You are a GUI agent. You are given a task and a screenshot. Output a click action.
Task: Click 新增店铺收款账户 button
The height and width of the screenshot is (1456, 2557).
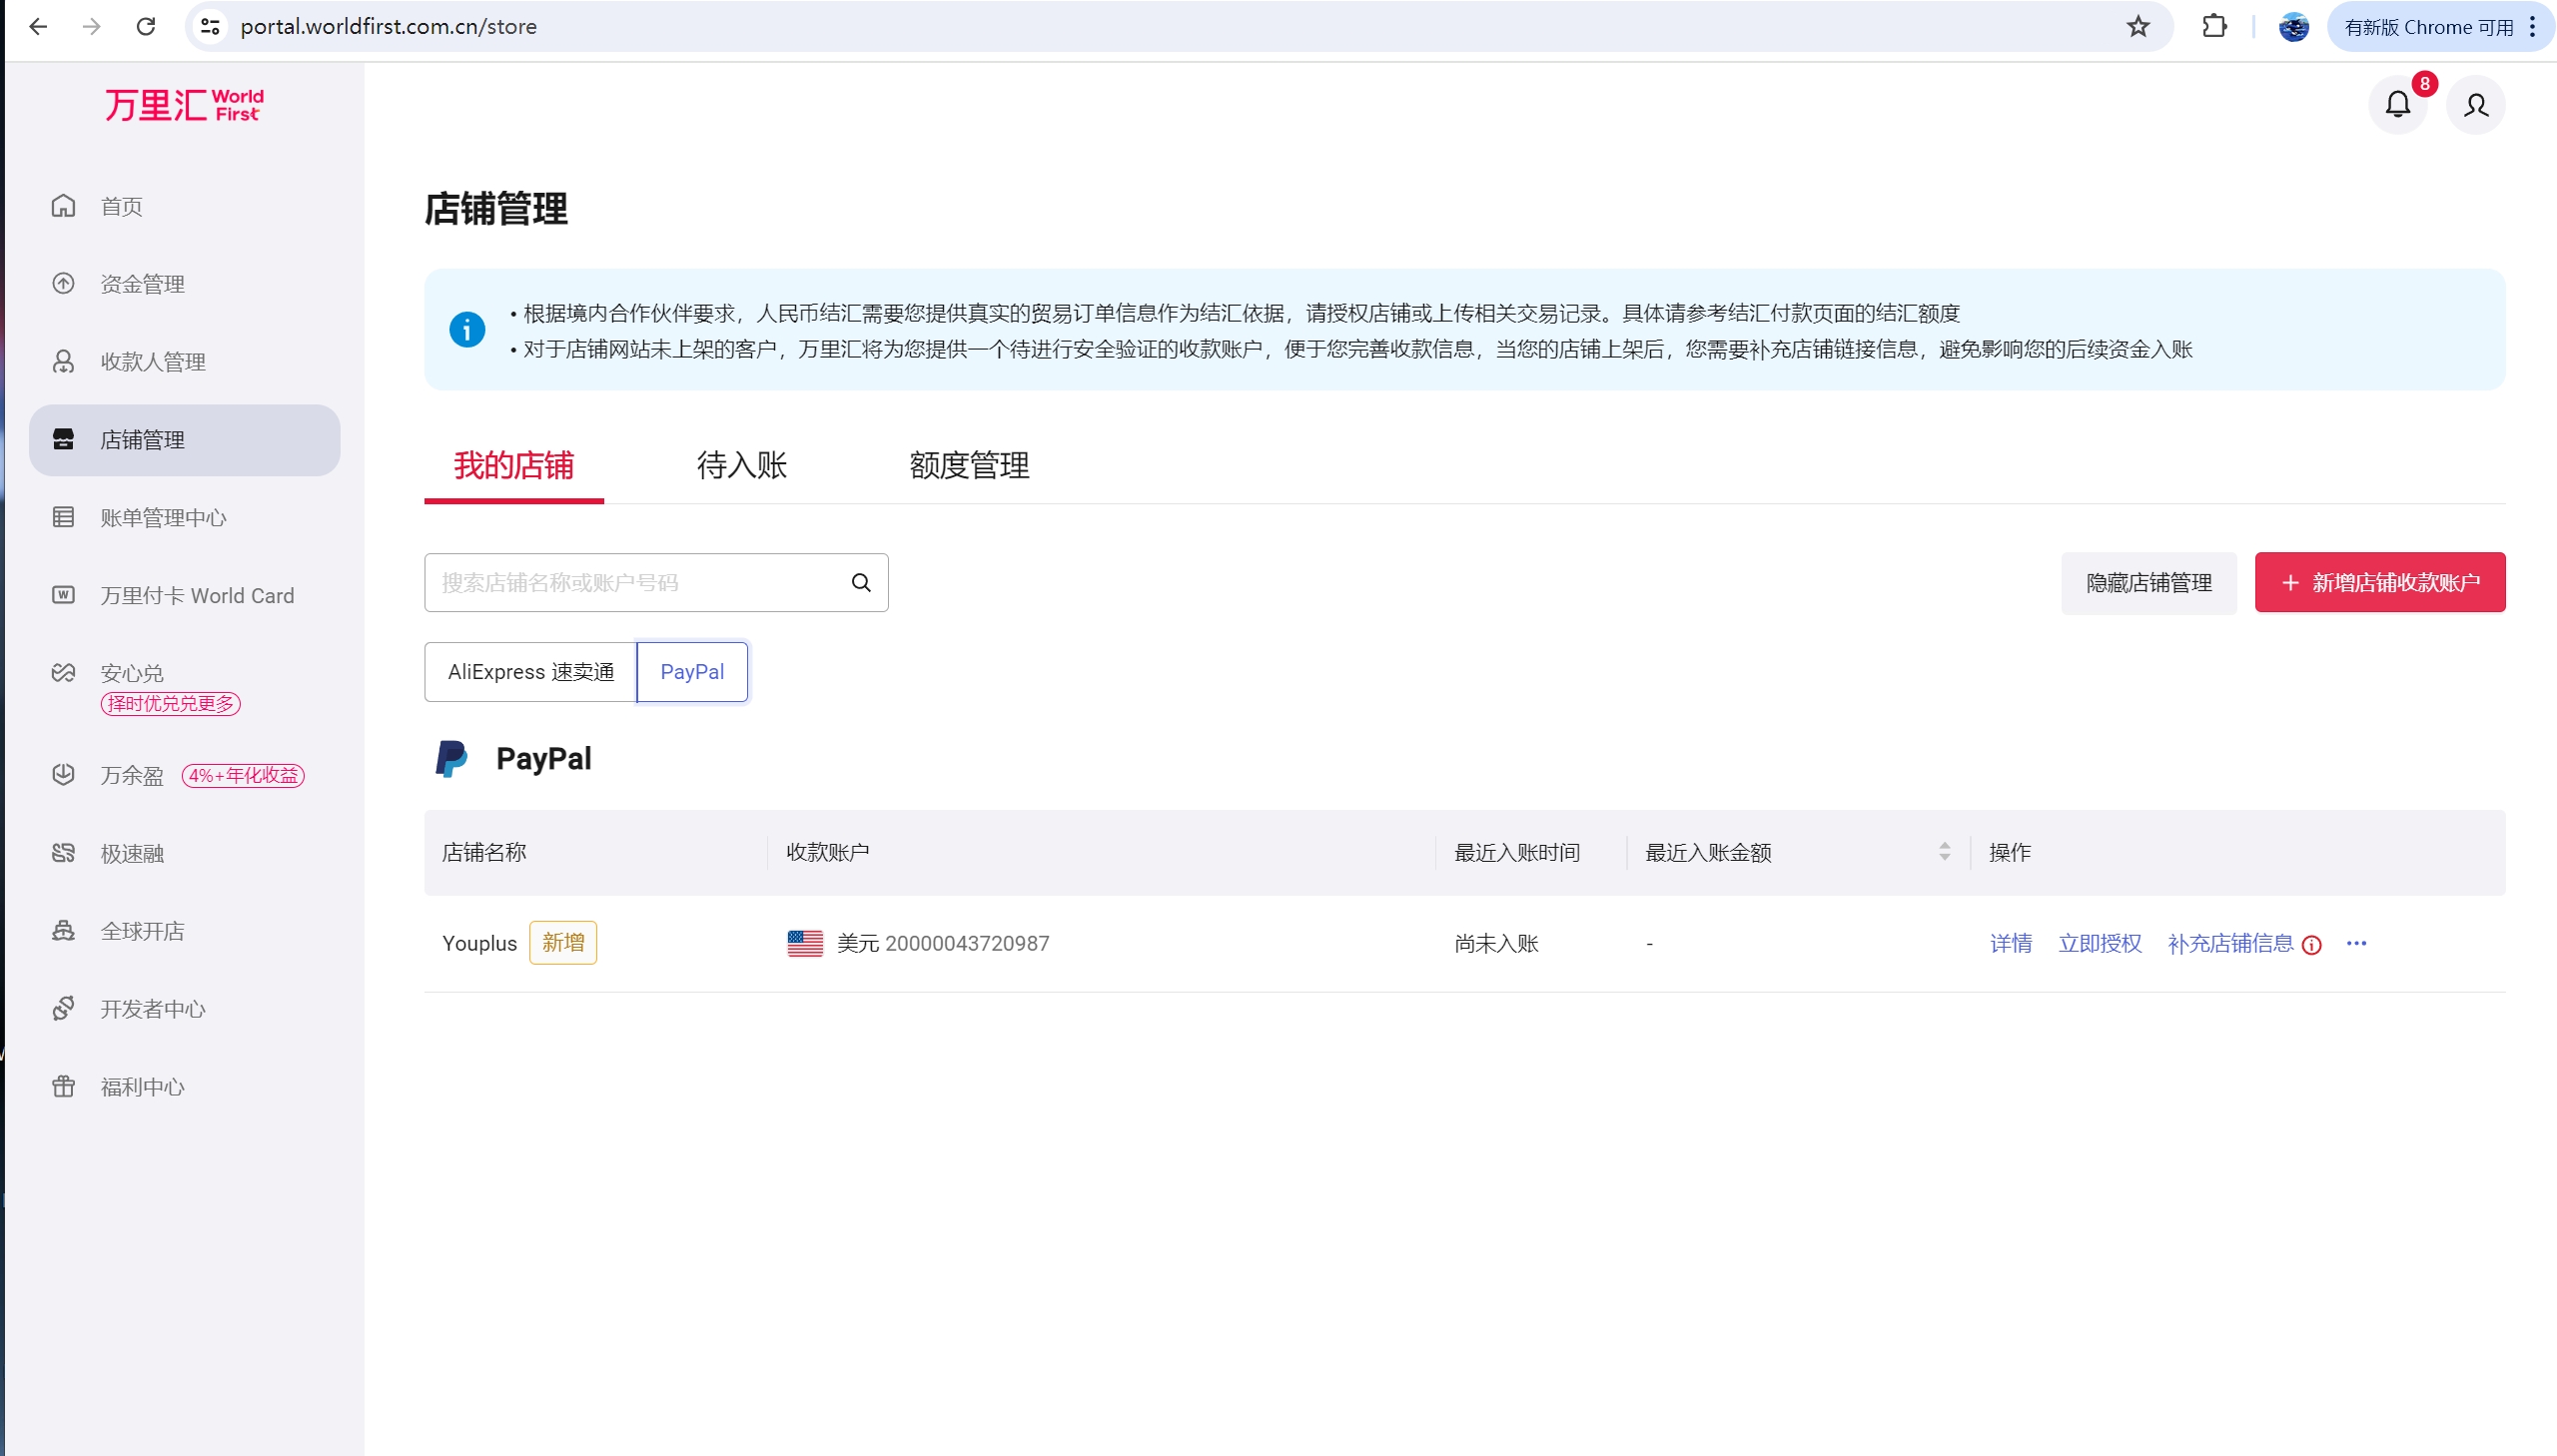2380,583
